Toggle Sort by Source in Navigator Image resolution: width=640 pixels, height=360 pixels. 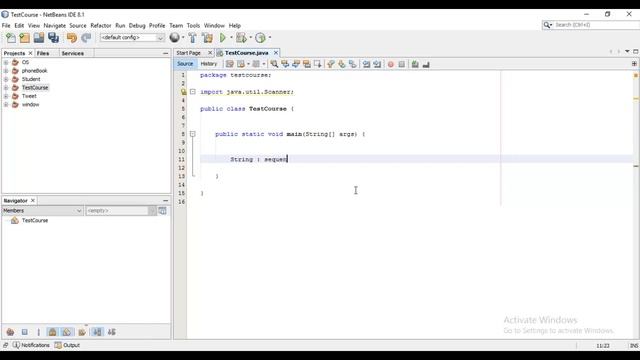112,332
